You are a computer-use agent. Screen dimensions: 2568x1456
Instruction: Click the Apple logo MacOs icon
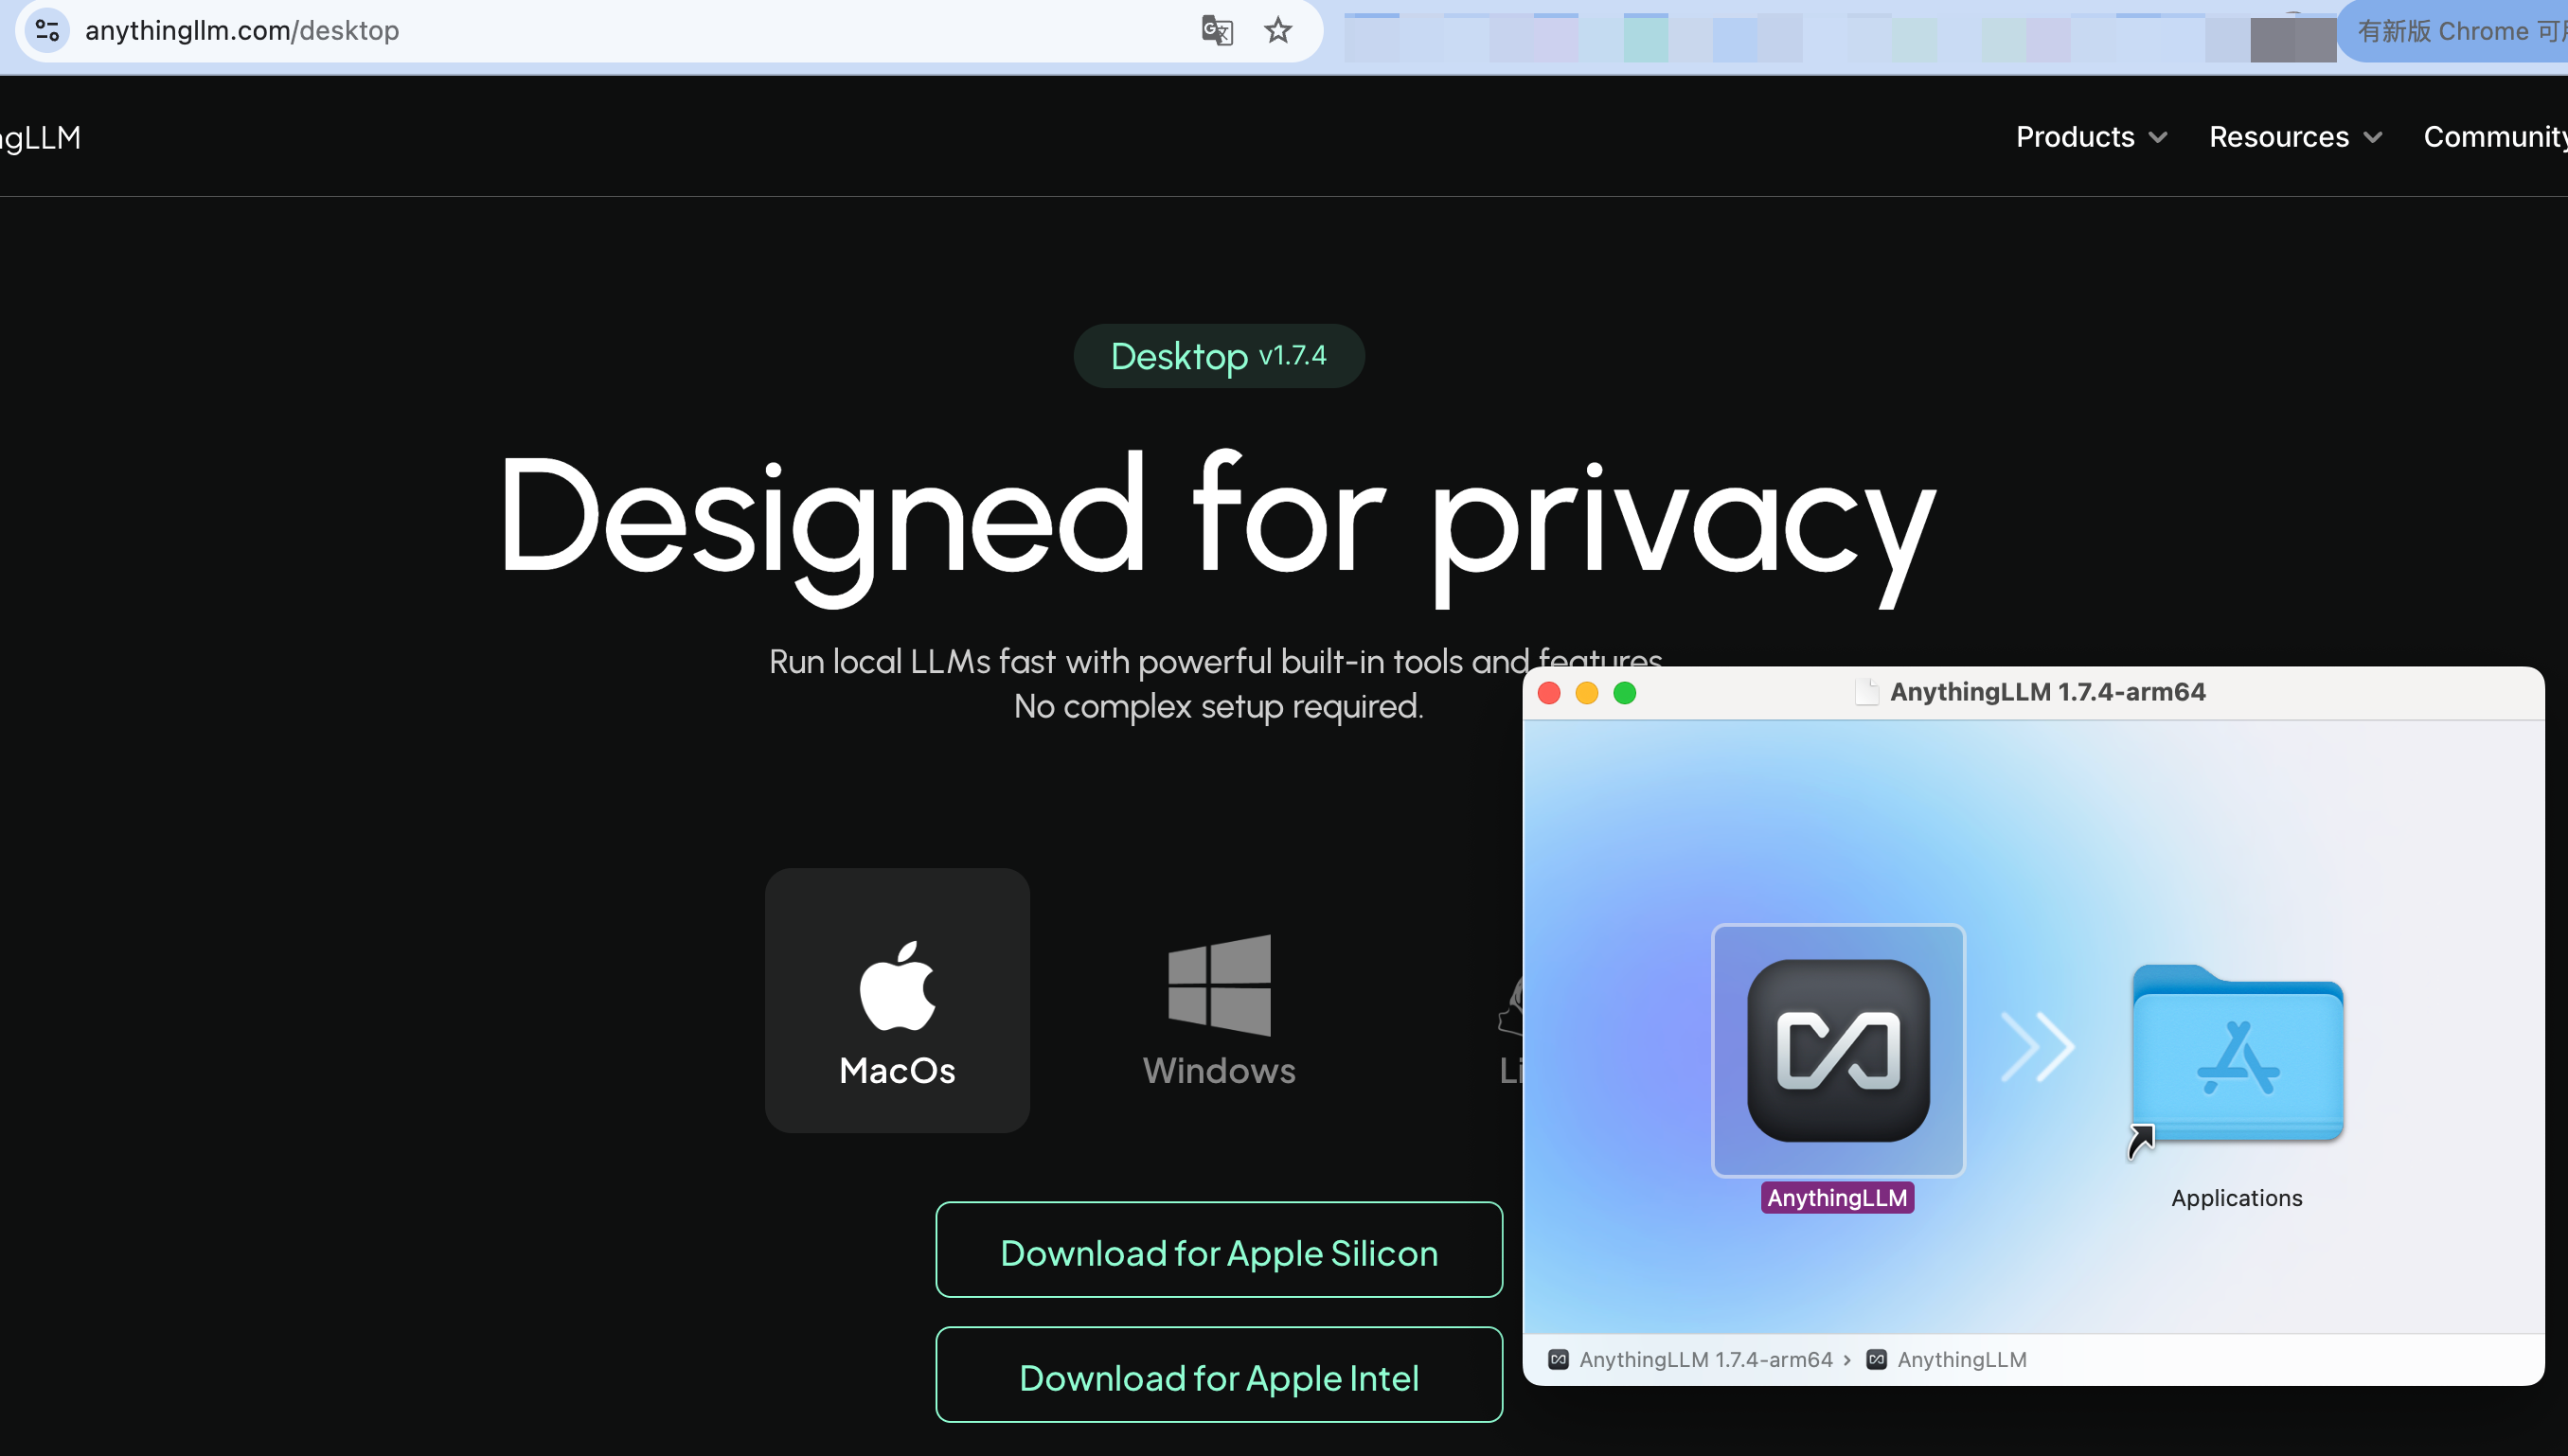coord(897,985)
